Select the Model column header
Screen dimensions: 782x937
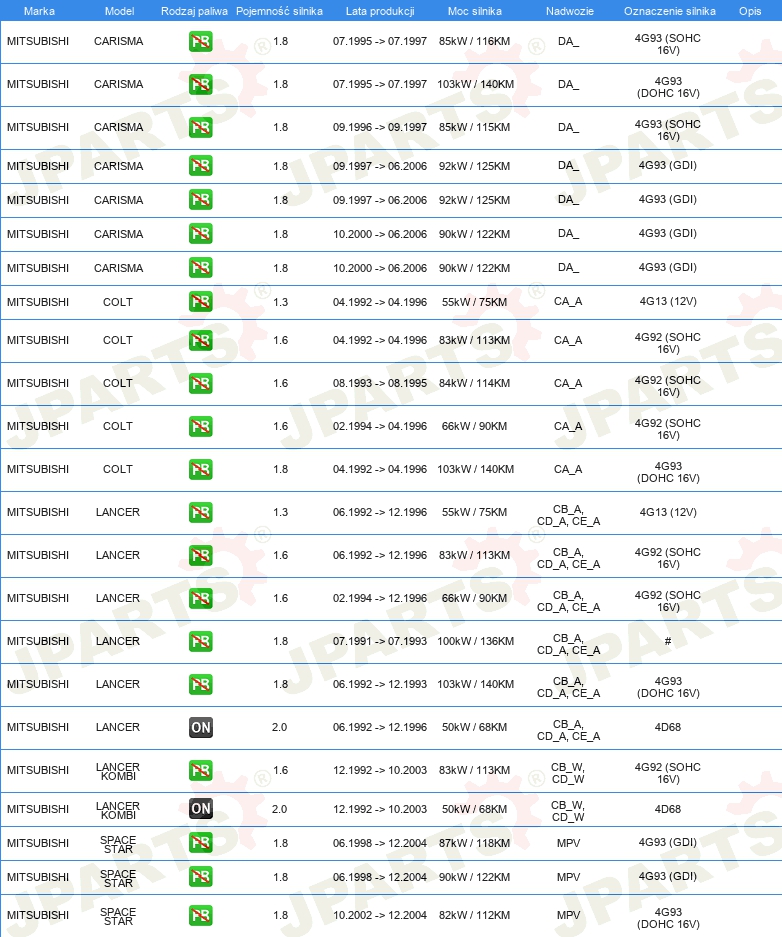click(119, 11)
